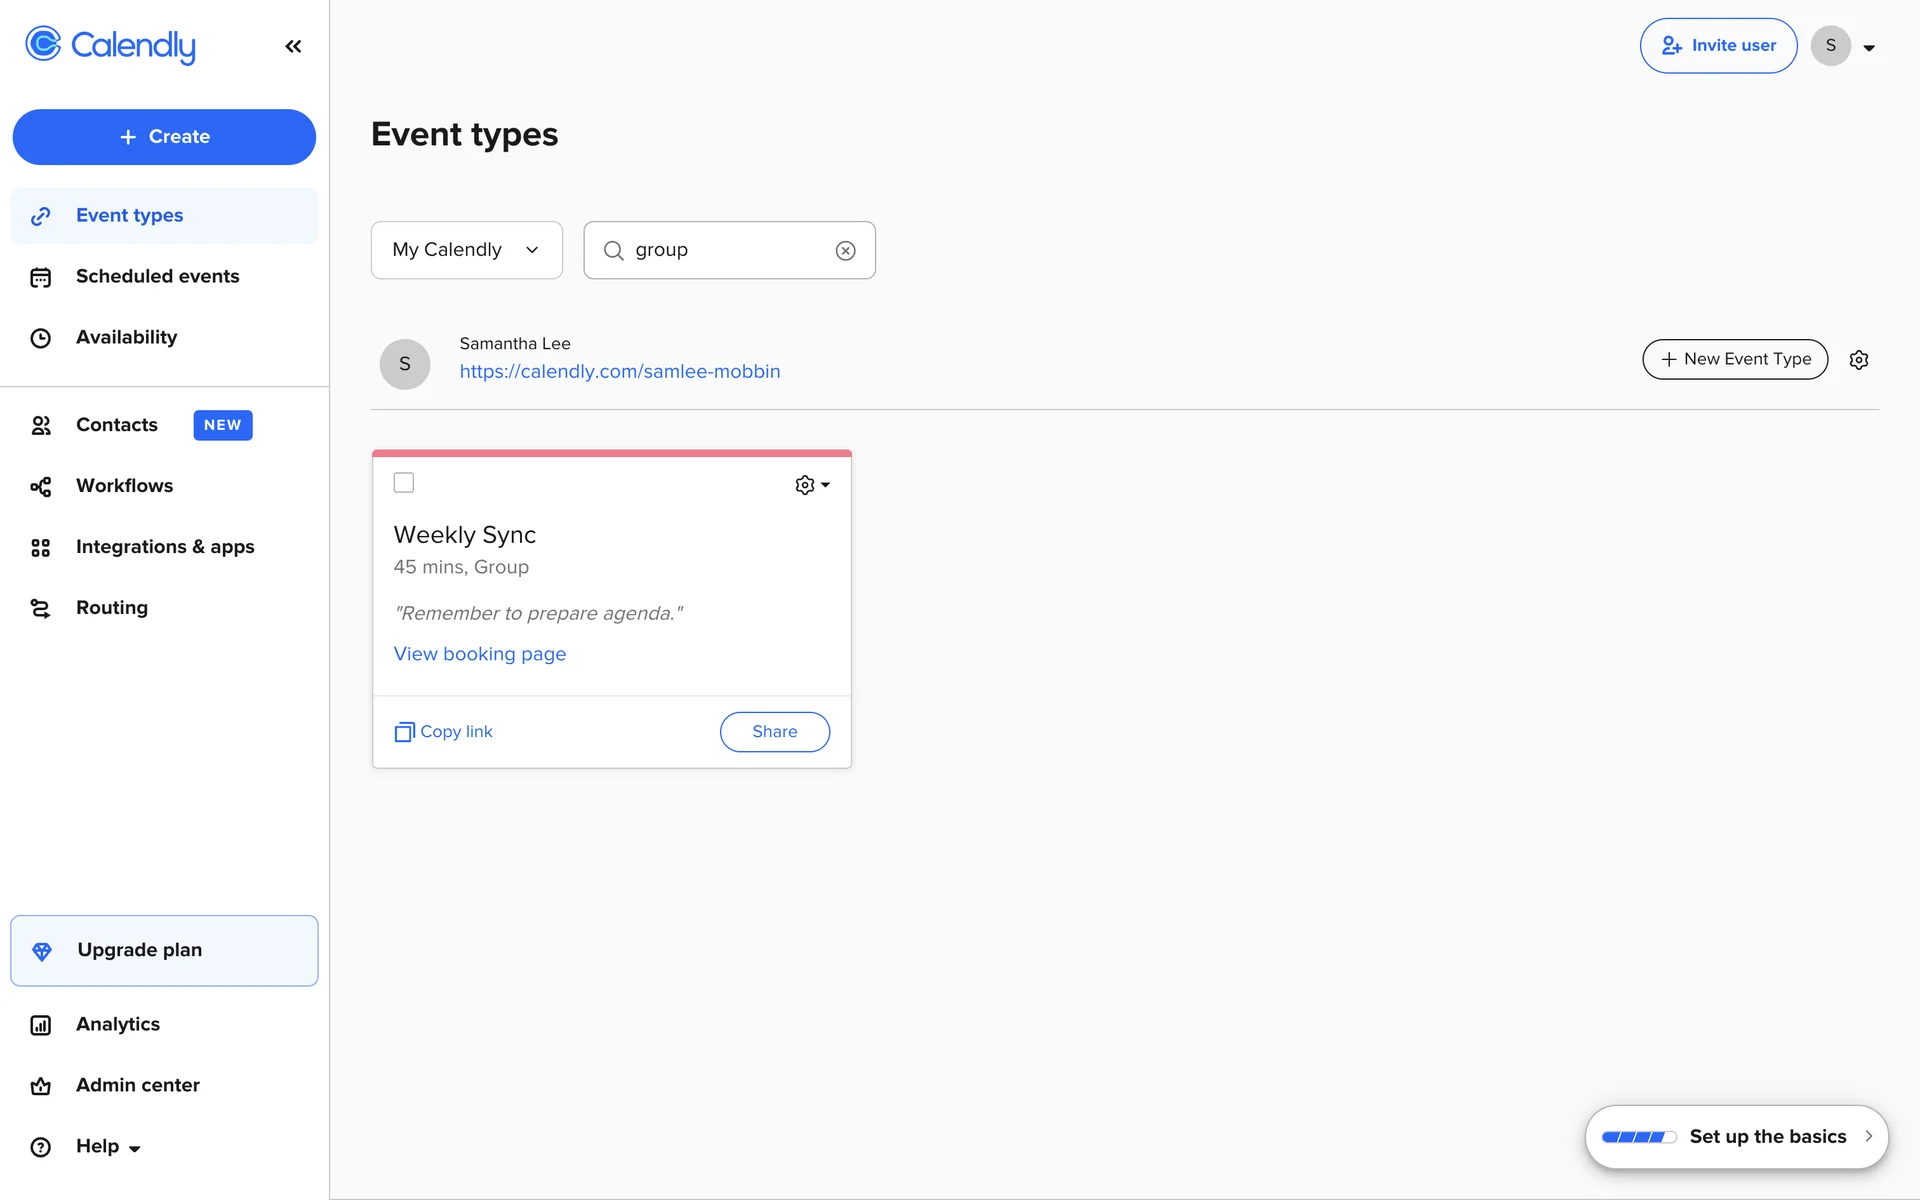Open Routing from the sidebar
Screen dimensions: 1920x1200
[111, 608]
